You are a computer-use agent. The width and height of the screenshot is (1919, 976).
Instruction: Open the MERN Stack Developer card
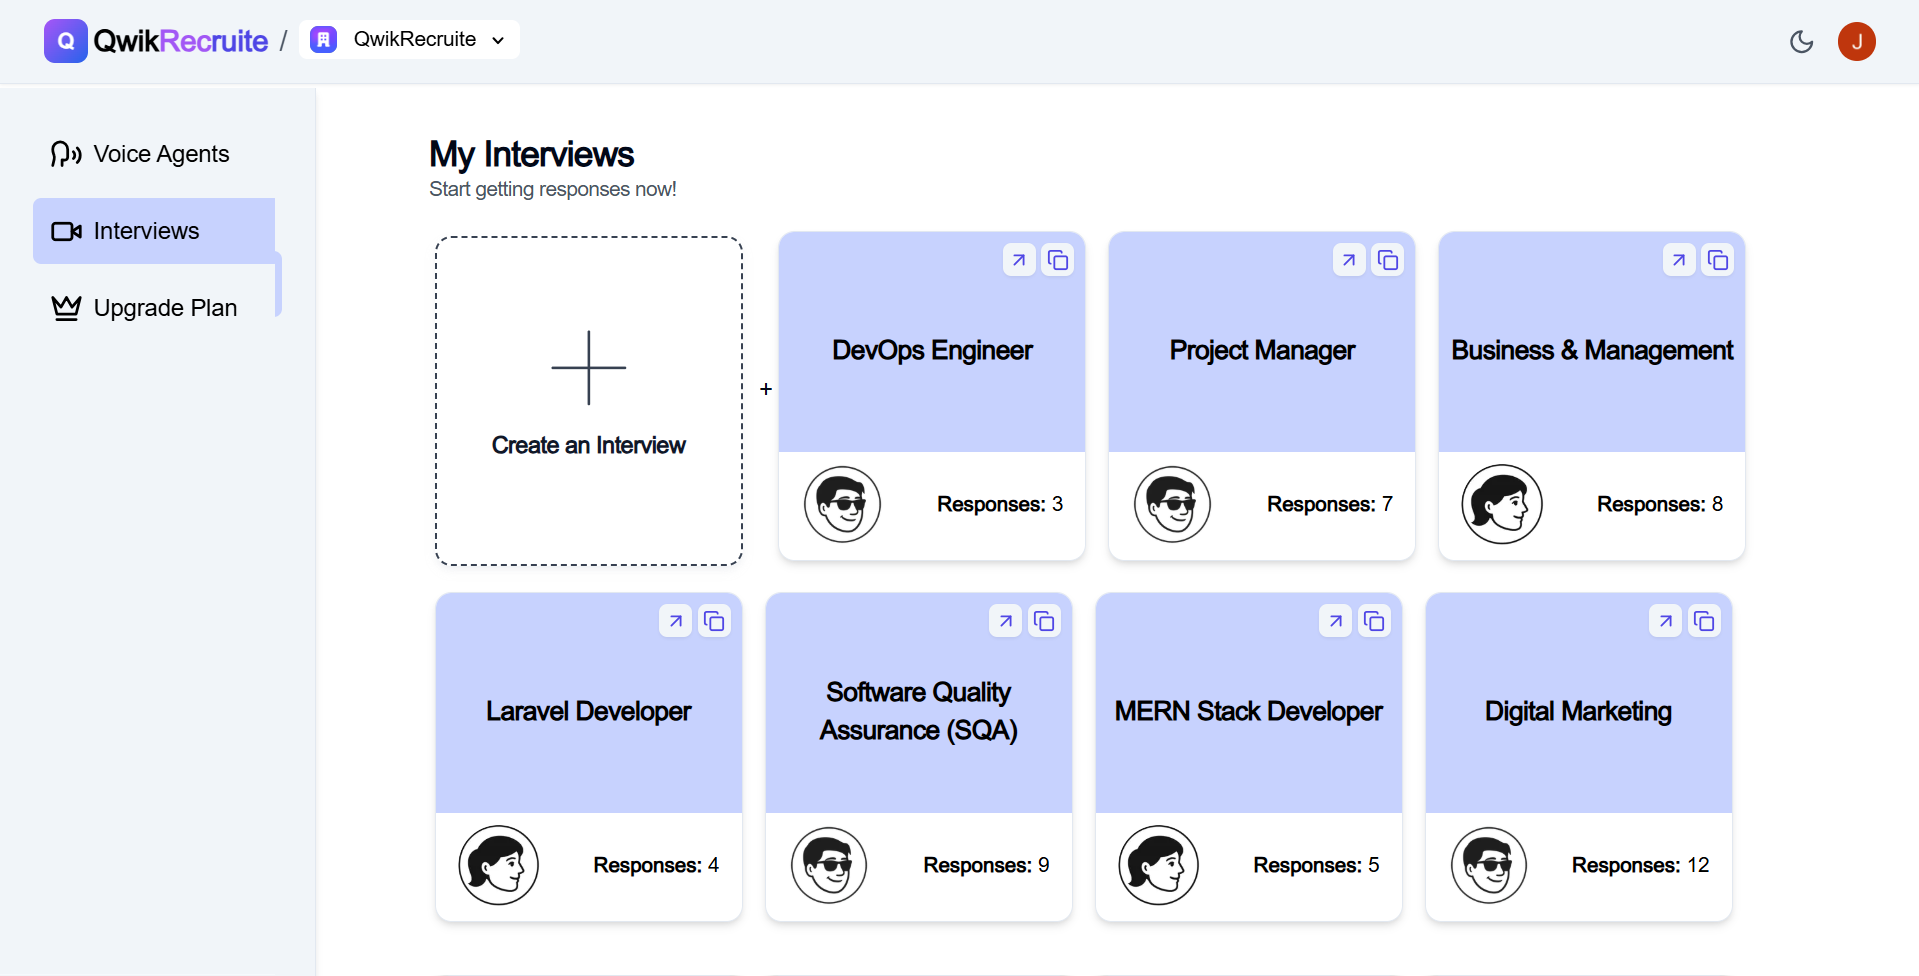[1248, 712]
